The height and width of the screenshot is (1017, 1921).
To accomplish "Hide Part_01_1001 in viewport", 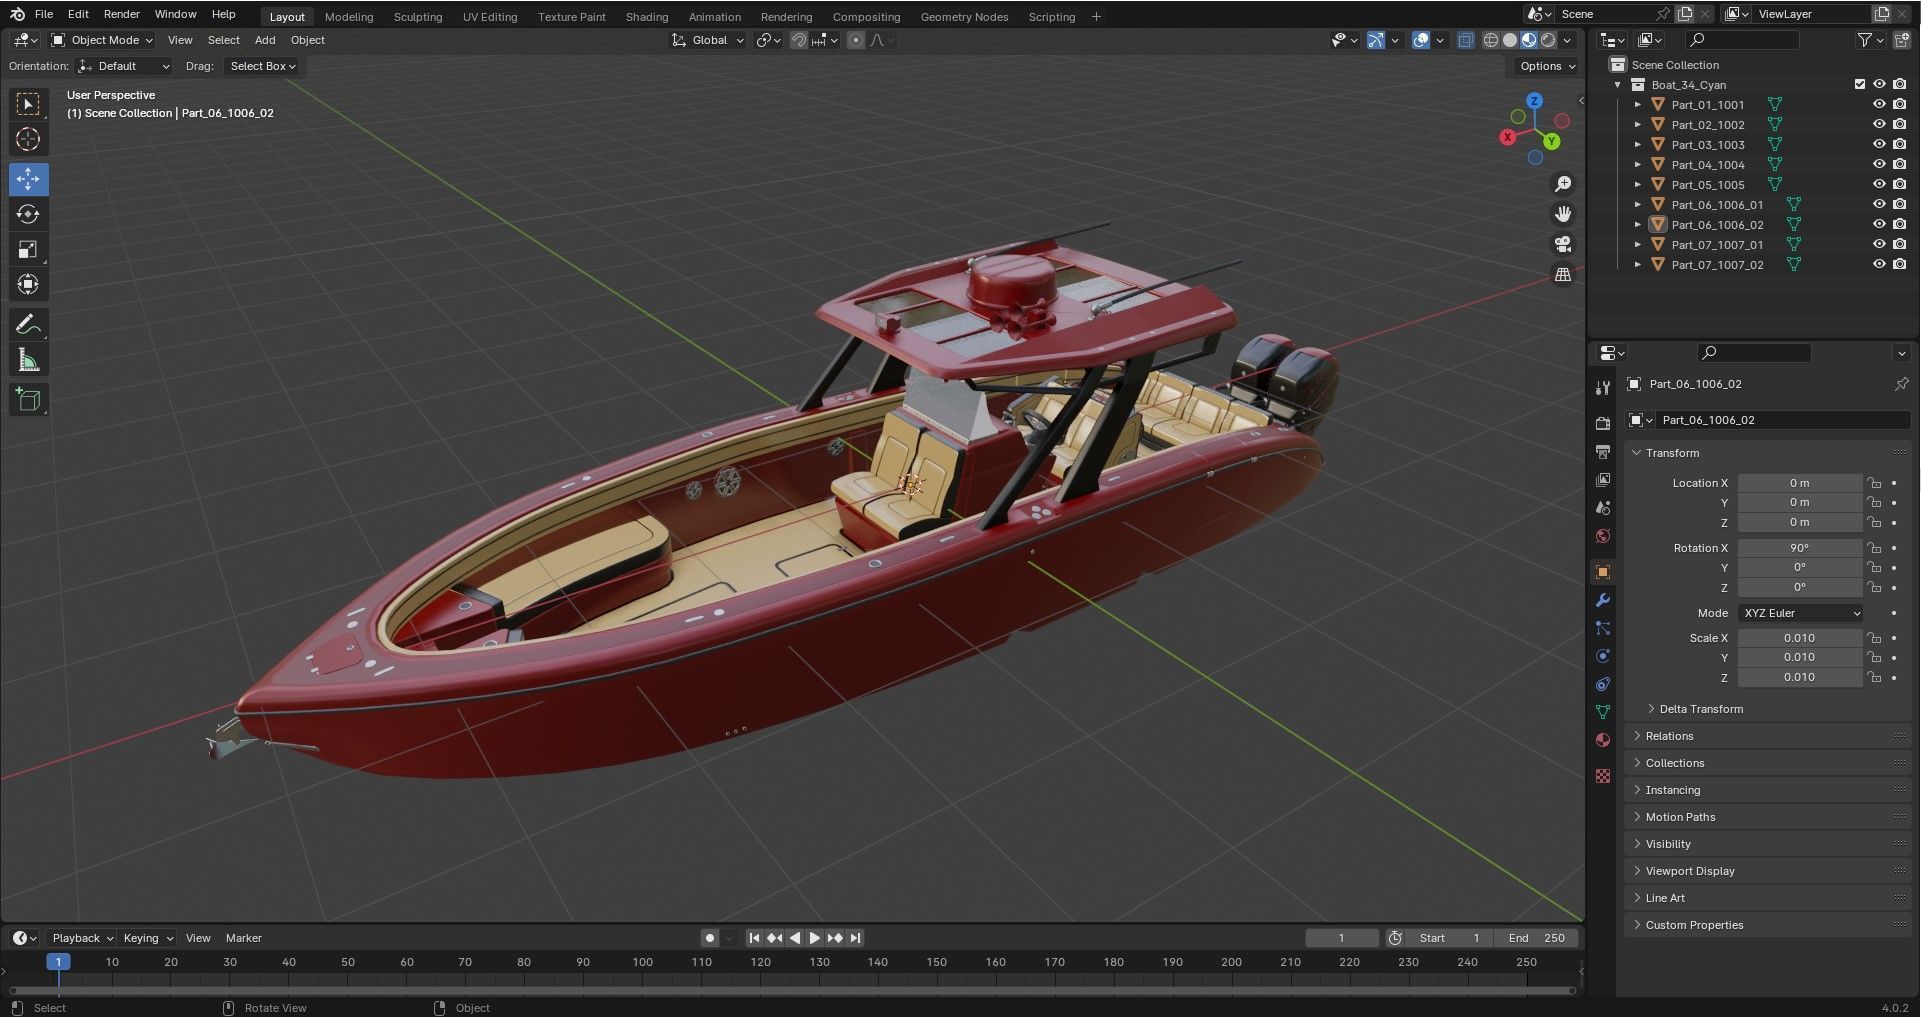I will [1879, 104].
